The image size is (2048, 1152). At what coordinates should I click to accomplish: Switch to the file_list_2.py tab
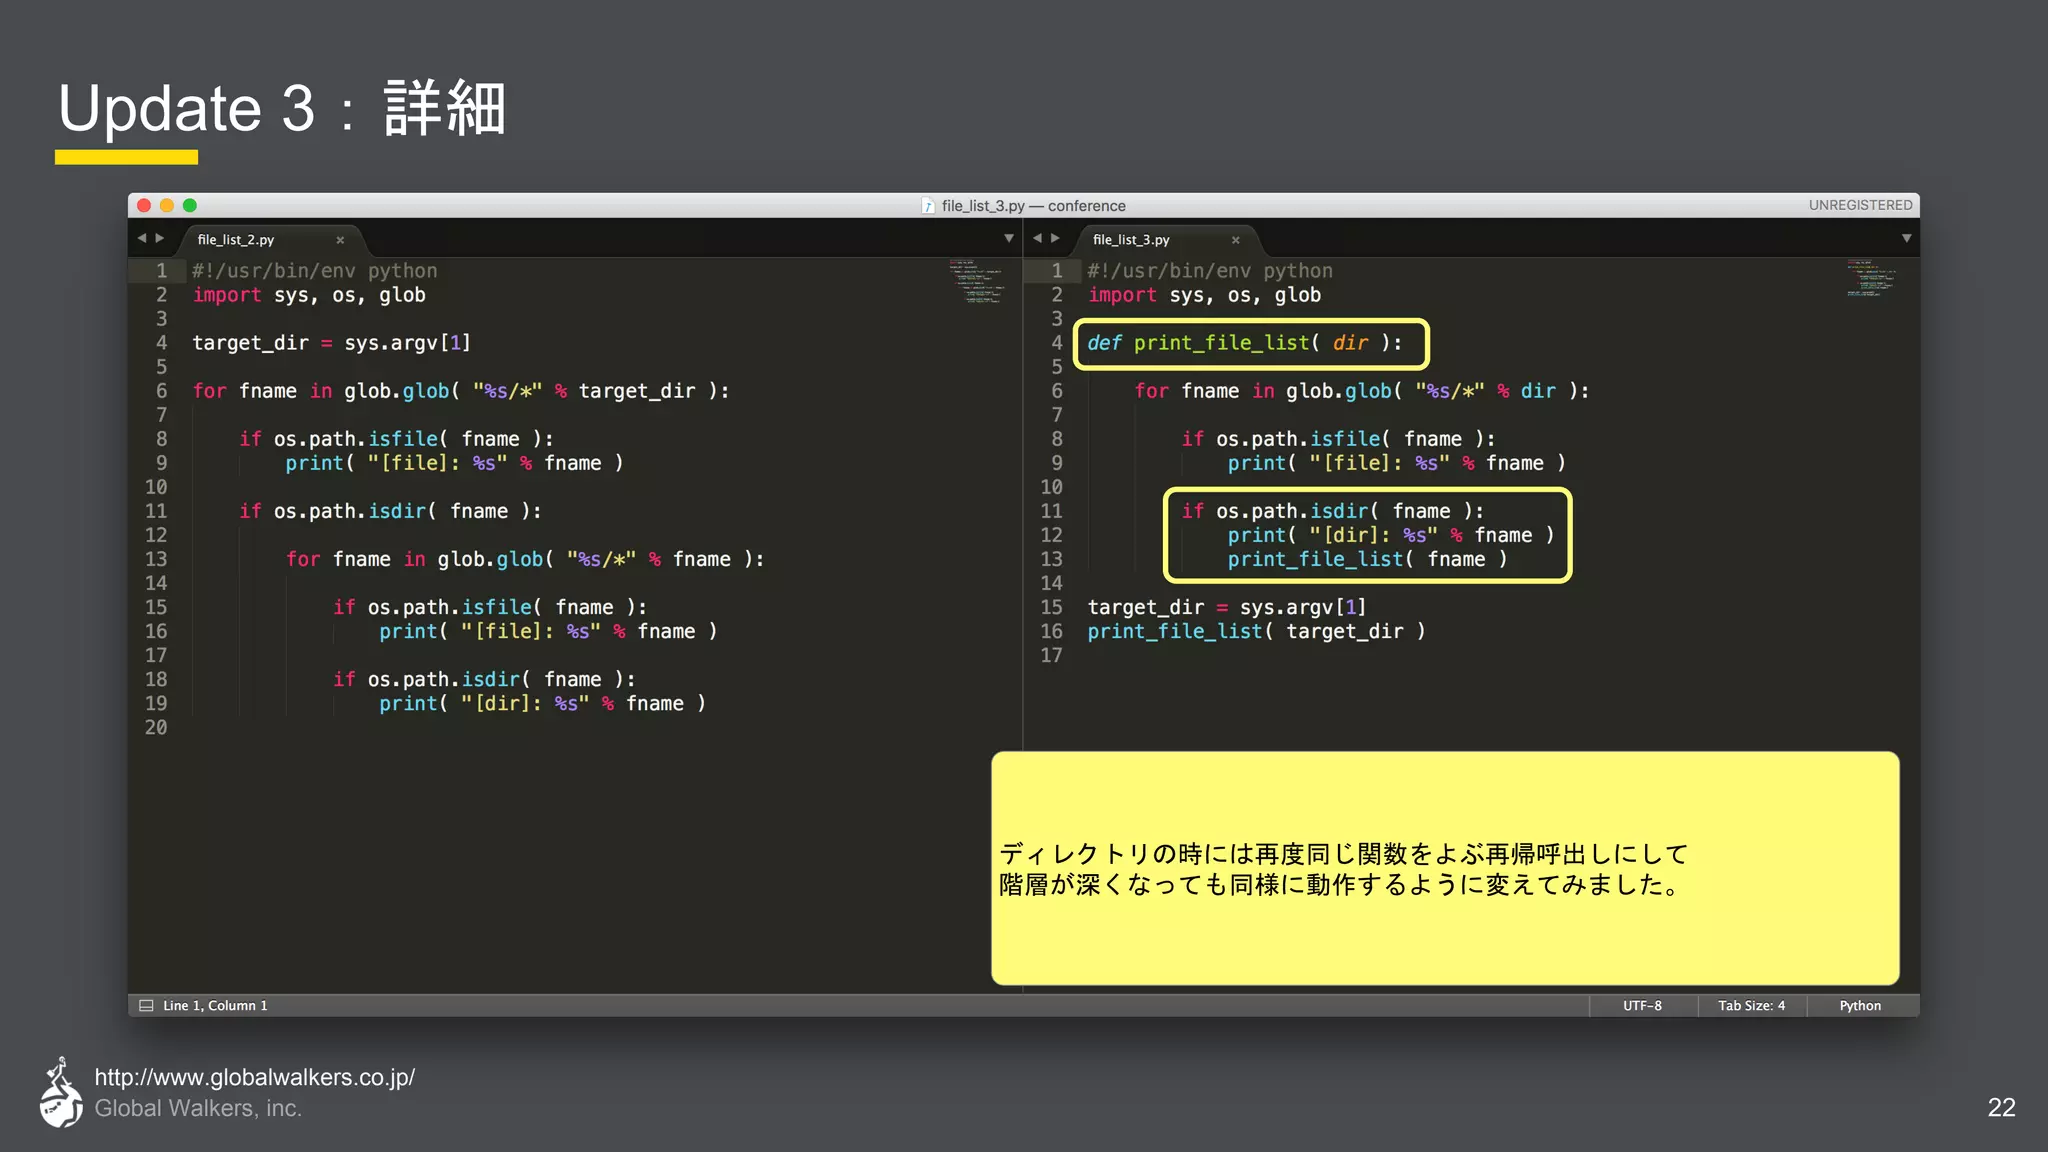236,240
